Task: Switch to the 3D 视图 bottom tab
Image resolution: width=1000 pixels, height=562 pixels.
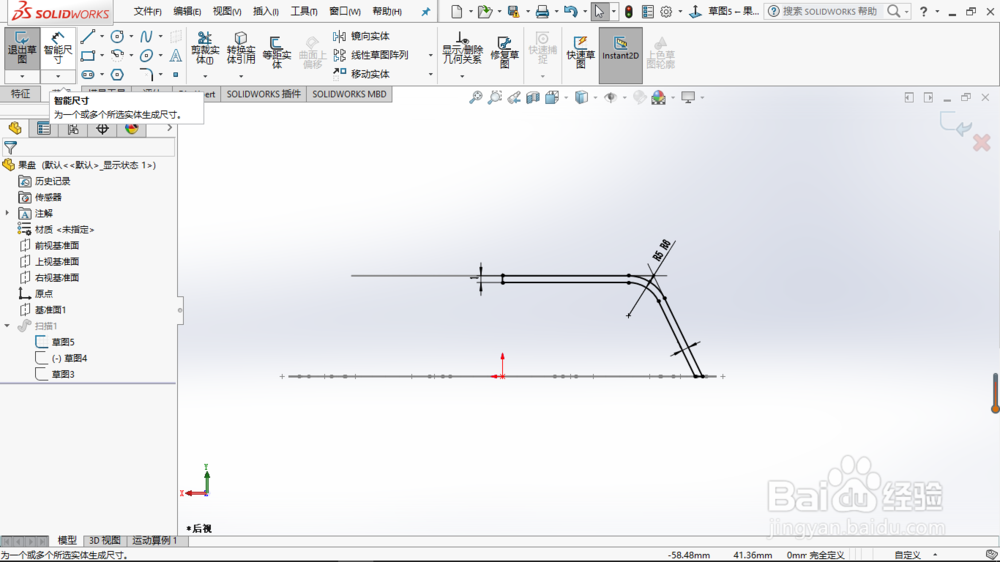Action: click(x=104, y=540)
